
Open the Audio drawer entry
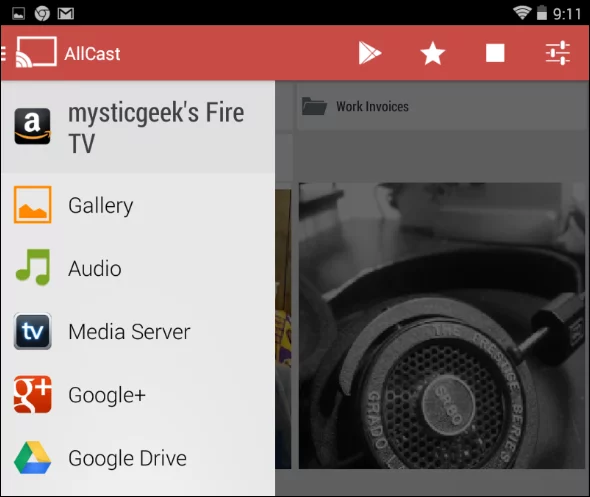click(x=138, y=268)
